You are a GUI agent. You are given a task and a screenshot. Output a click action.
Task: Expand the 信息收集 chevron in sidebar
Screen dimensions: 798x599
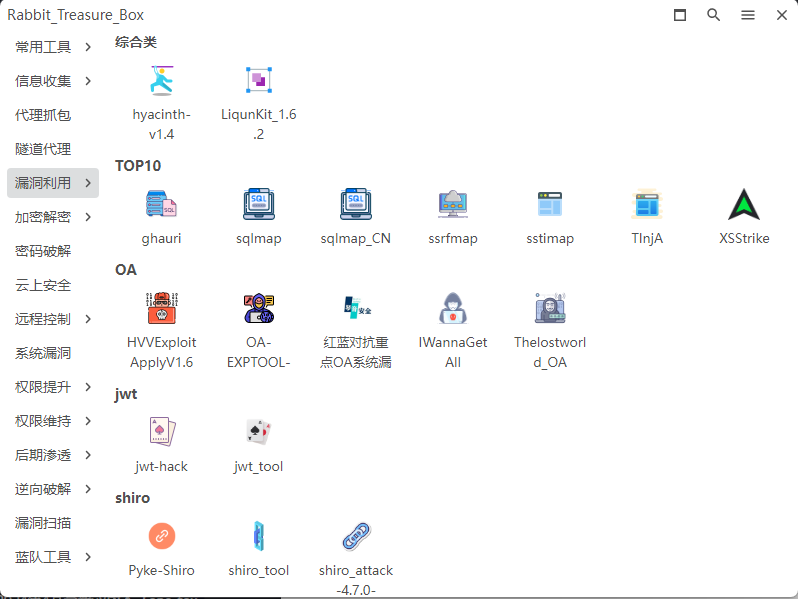(x=89, y=81)
